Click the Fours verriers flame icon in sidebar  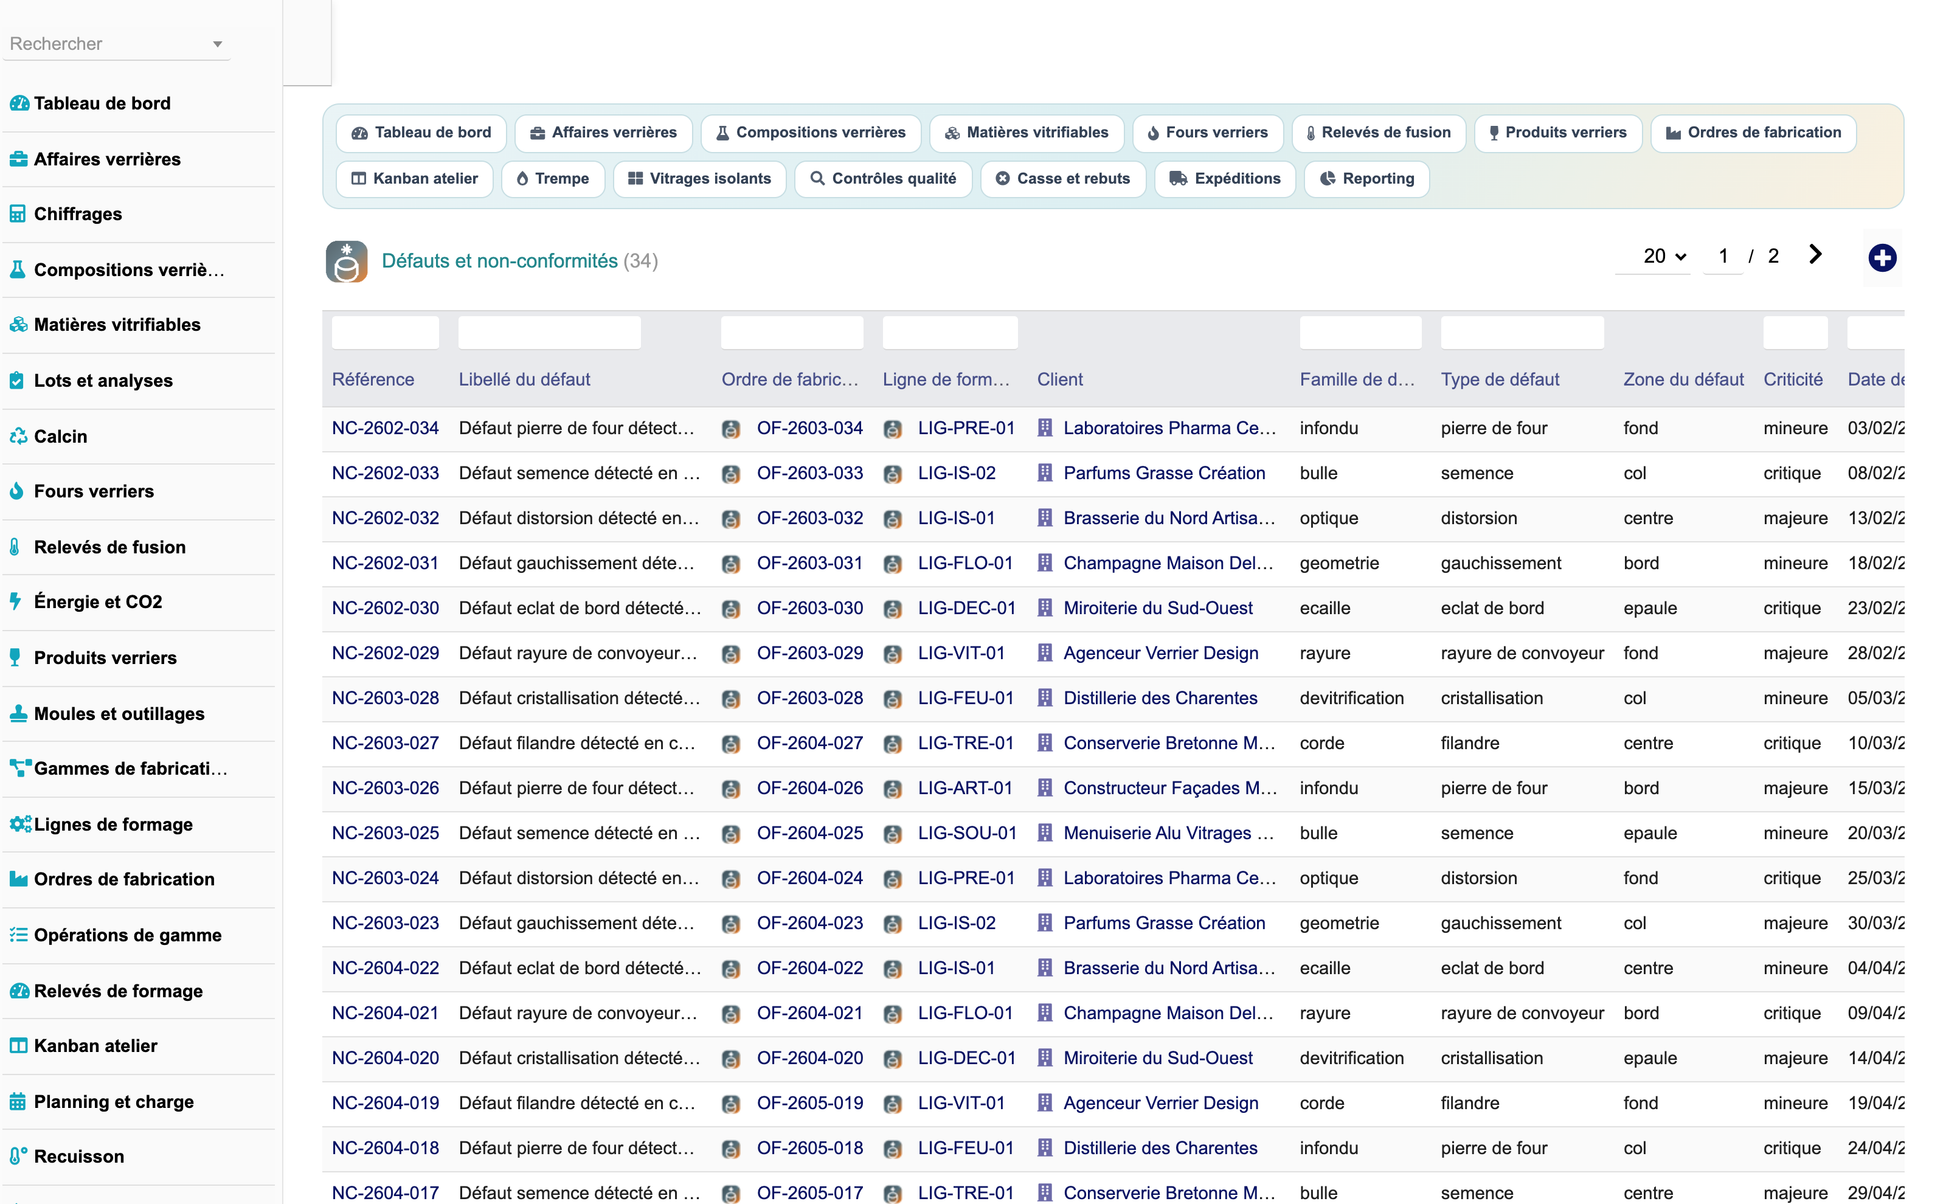pyautogui.click(x=17, y=491)
